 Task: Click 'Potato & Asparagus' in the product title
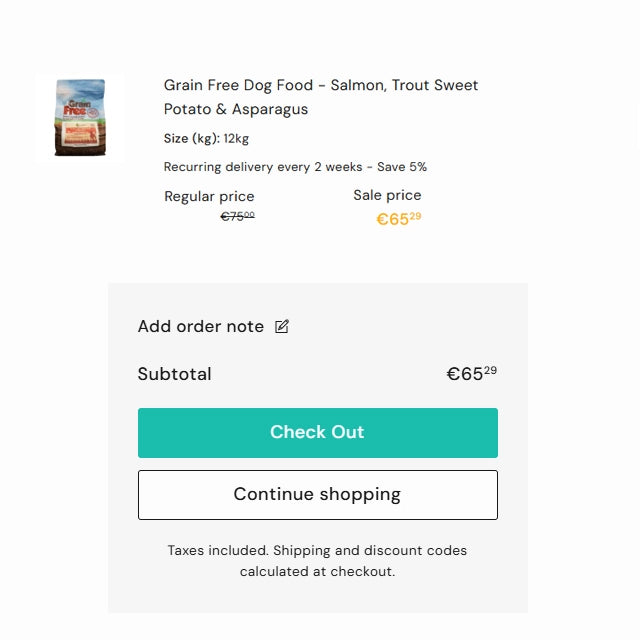pyautogui.click(x=236, y=109)
